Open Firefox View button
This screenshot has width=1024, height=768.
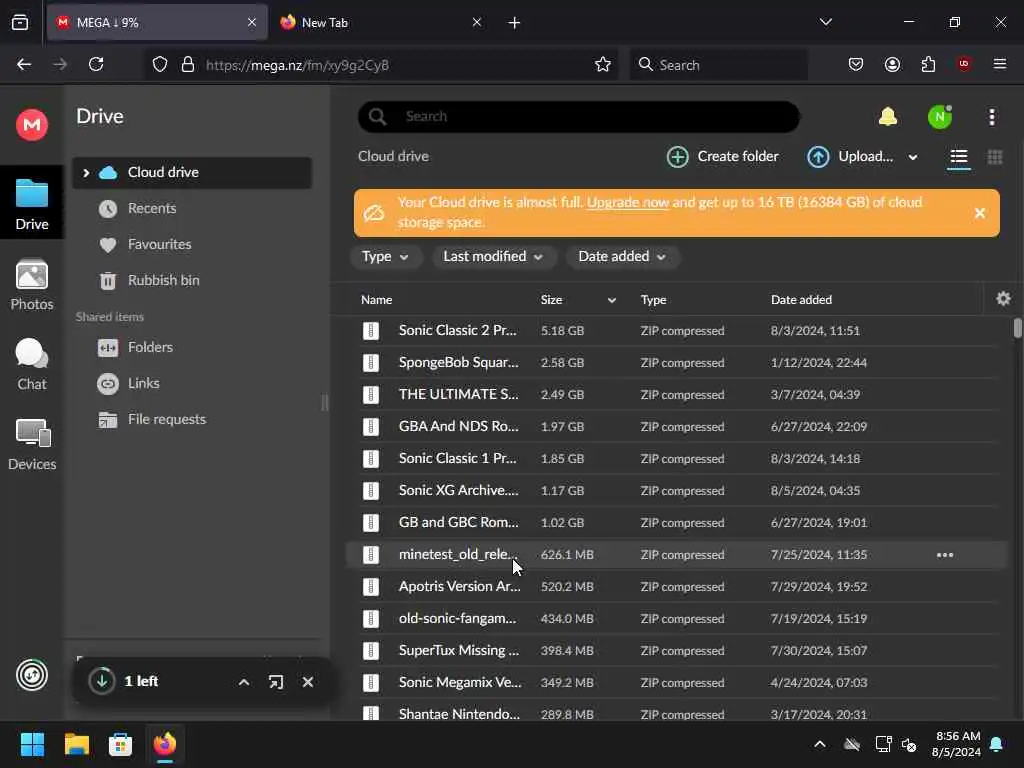(x=20, y=22)
